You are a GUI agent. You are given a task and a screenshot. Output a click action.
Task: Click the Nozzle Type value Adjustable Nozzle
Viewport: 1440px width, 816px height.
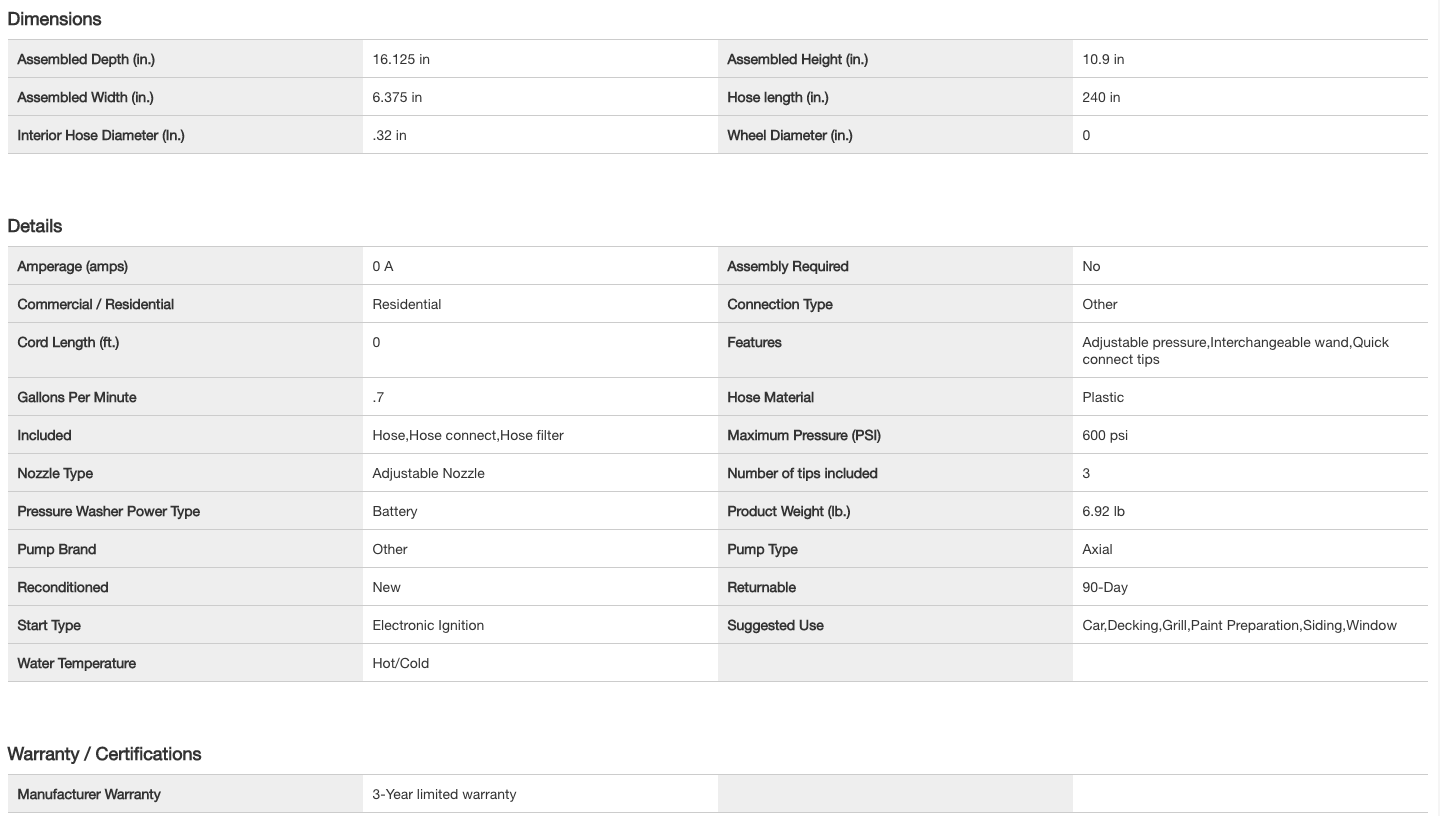coord(428,473)
